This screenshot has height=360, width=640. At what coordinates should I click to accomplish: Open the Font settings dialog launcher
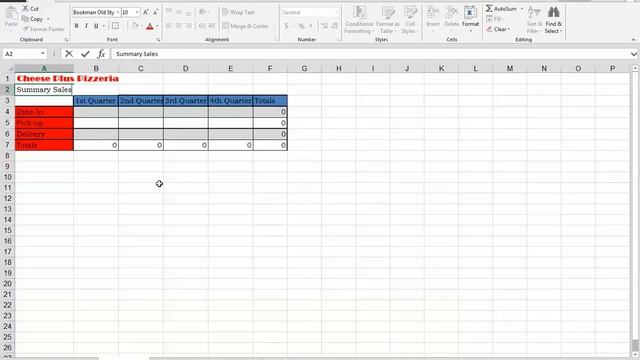[x=158, y=40]
